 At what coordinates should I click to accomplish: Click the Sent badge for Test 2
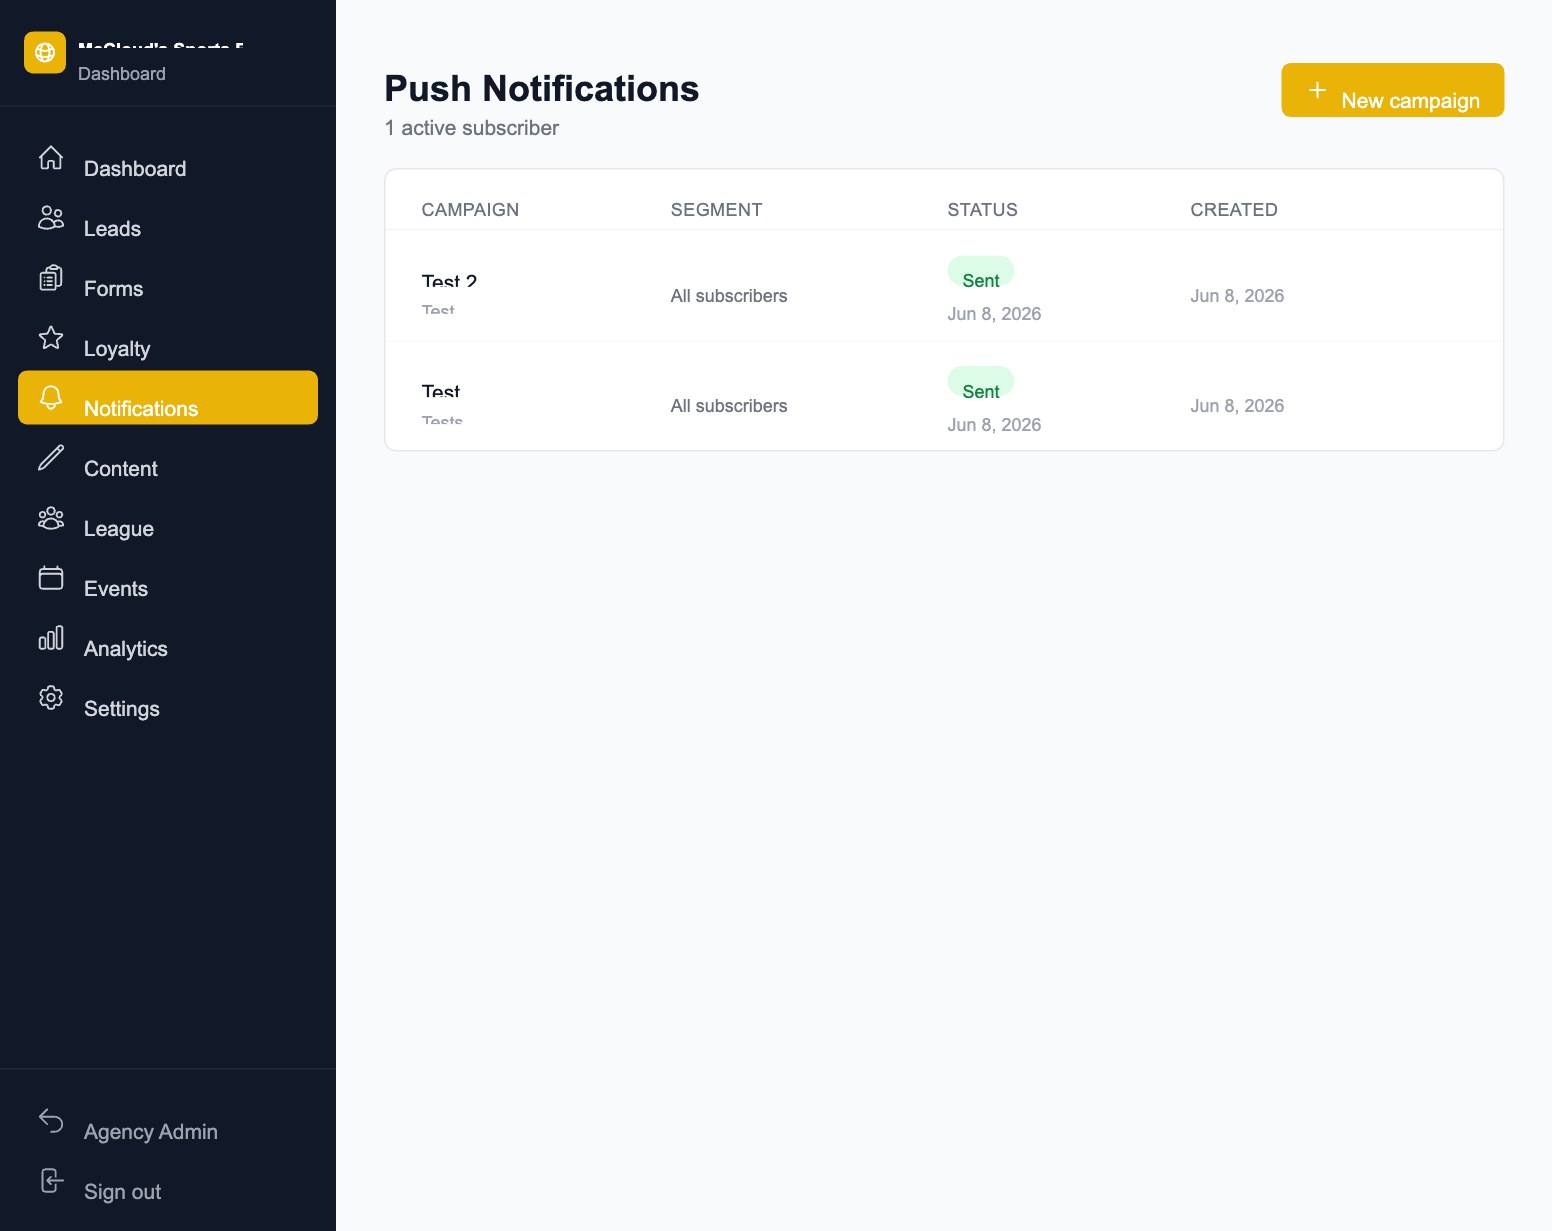tap(981, 272)
